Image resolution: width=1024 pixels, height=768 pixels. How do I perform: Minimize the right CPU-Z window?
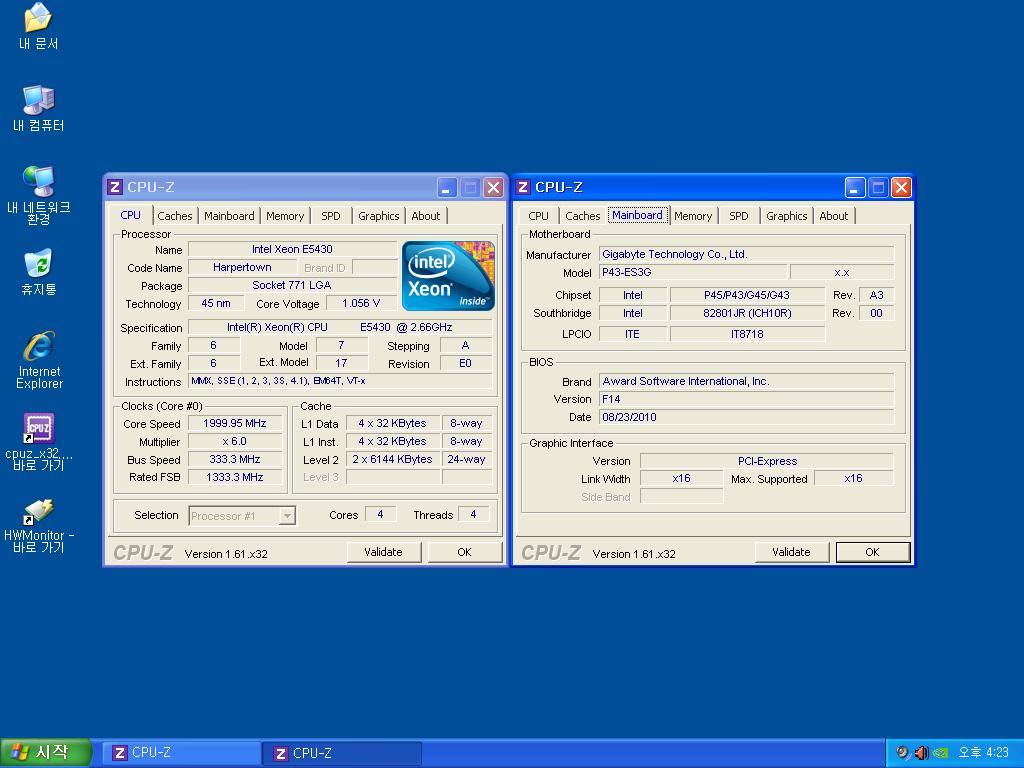[855, 188]
